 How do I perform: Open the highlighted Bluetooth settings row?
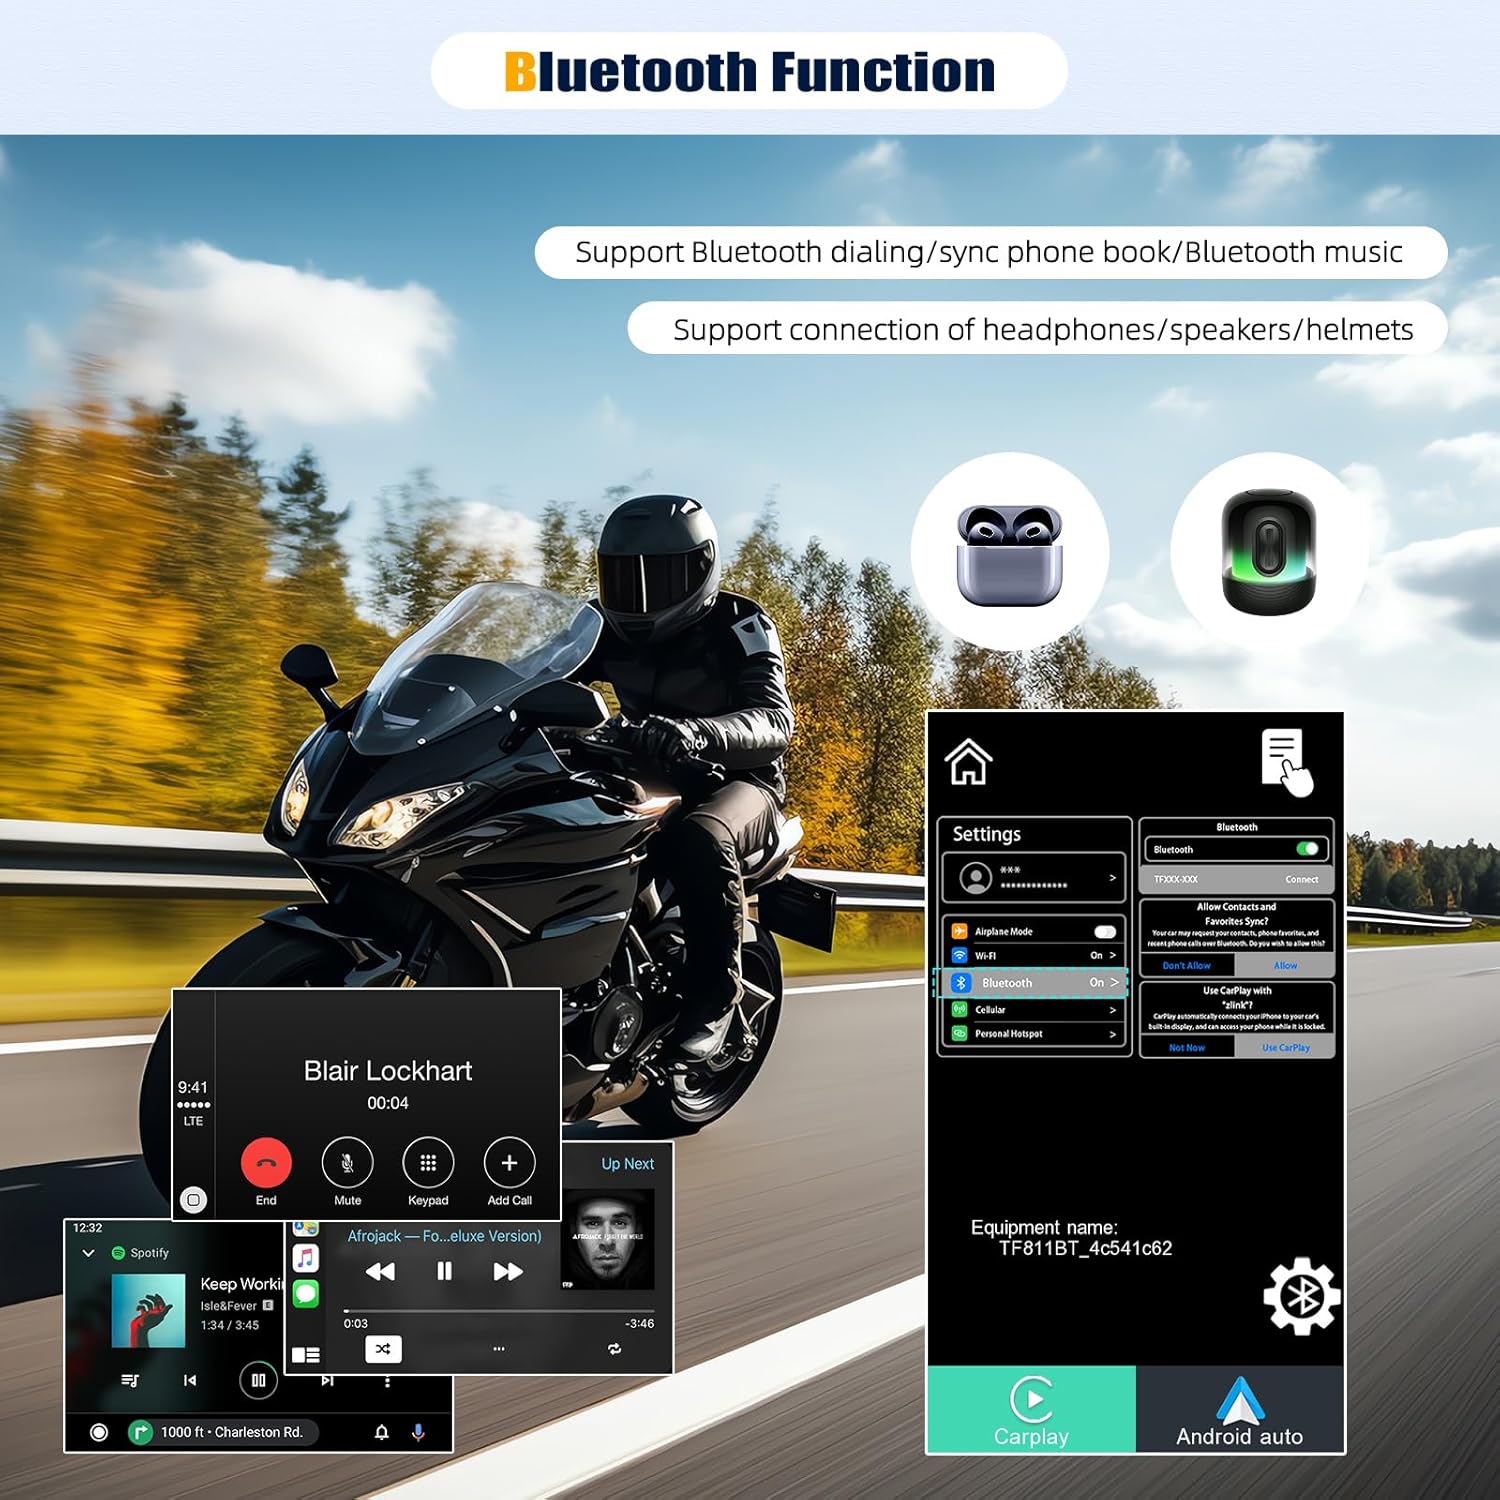pyautogui.click(x=1031, y=983)
